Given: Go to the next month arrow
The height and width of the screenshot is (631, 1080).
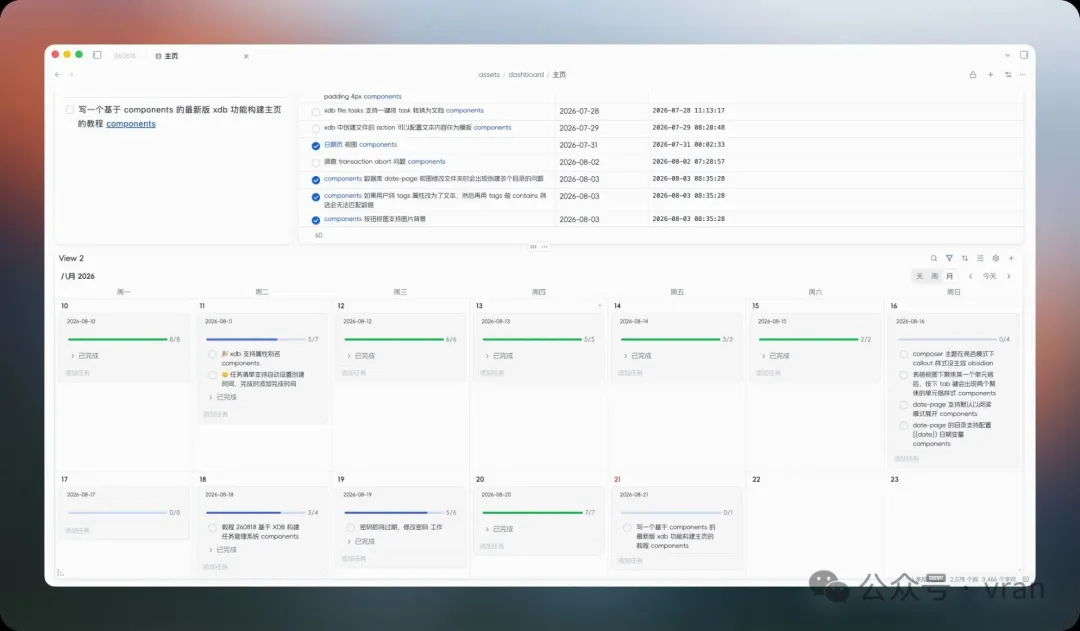Looking at the screenshot, I should [1009, 276].
